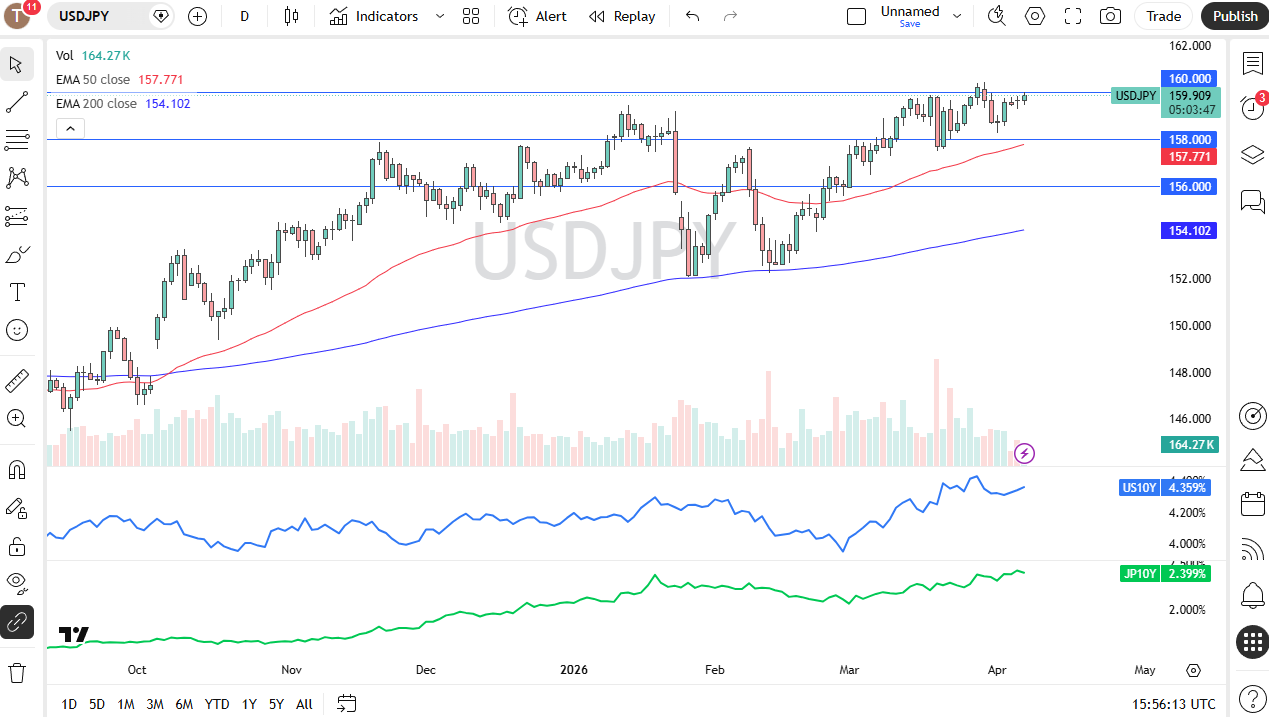Open the Indicators dialog
Viewport: 1269px width, 717px height.
pyautogui.click(x=374, y=16)
